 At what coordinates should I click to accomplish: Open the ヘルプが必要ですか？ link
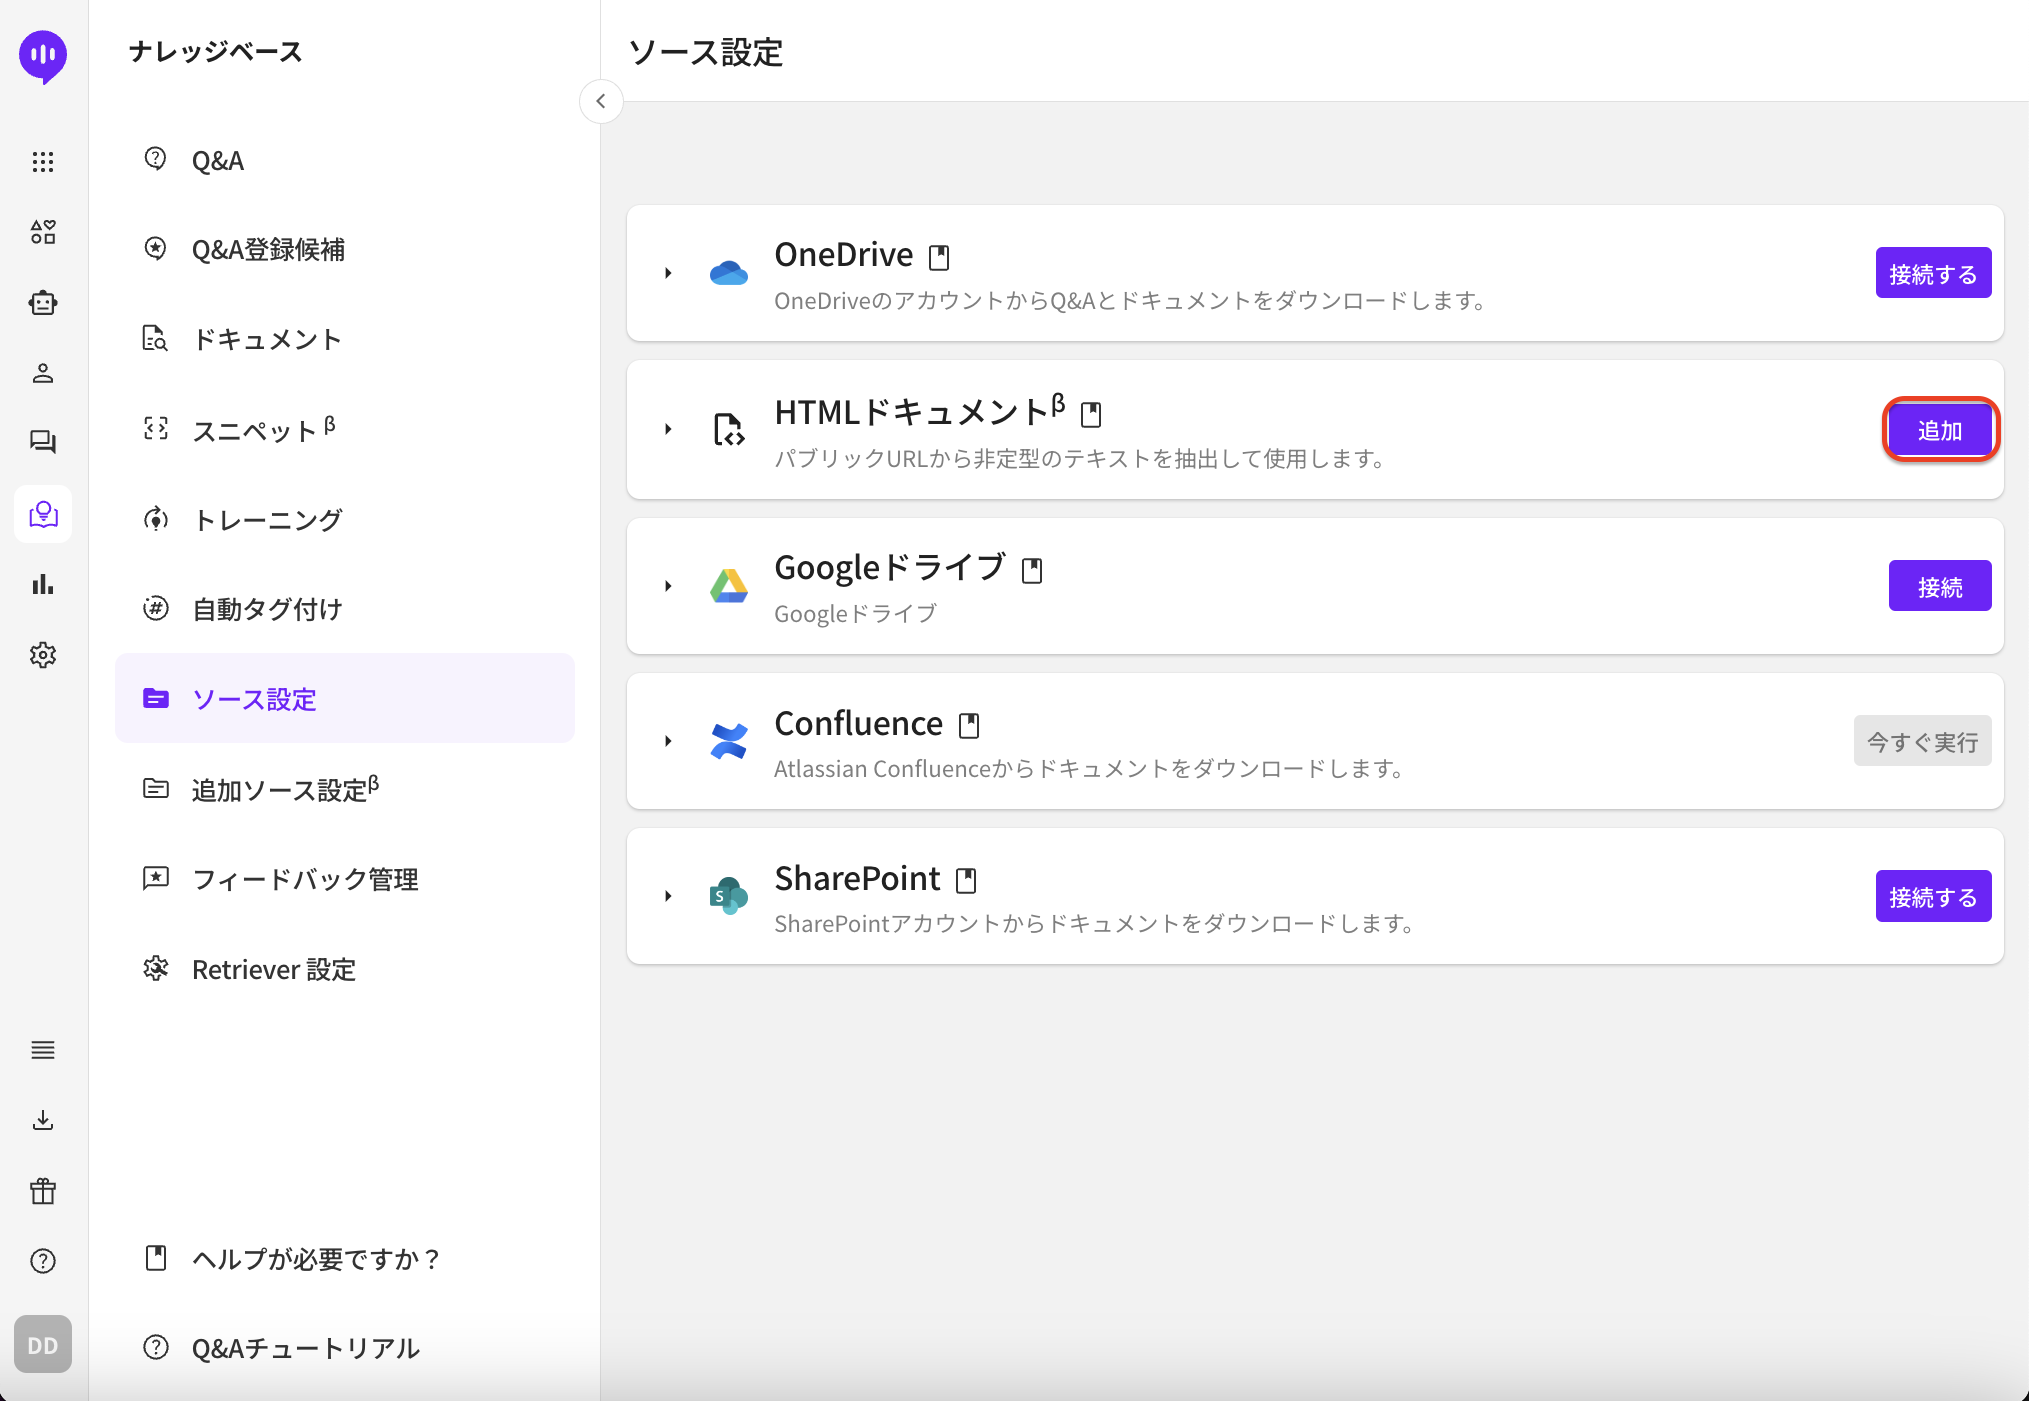315,1258
